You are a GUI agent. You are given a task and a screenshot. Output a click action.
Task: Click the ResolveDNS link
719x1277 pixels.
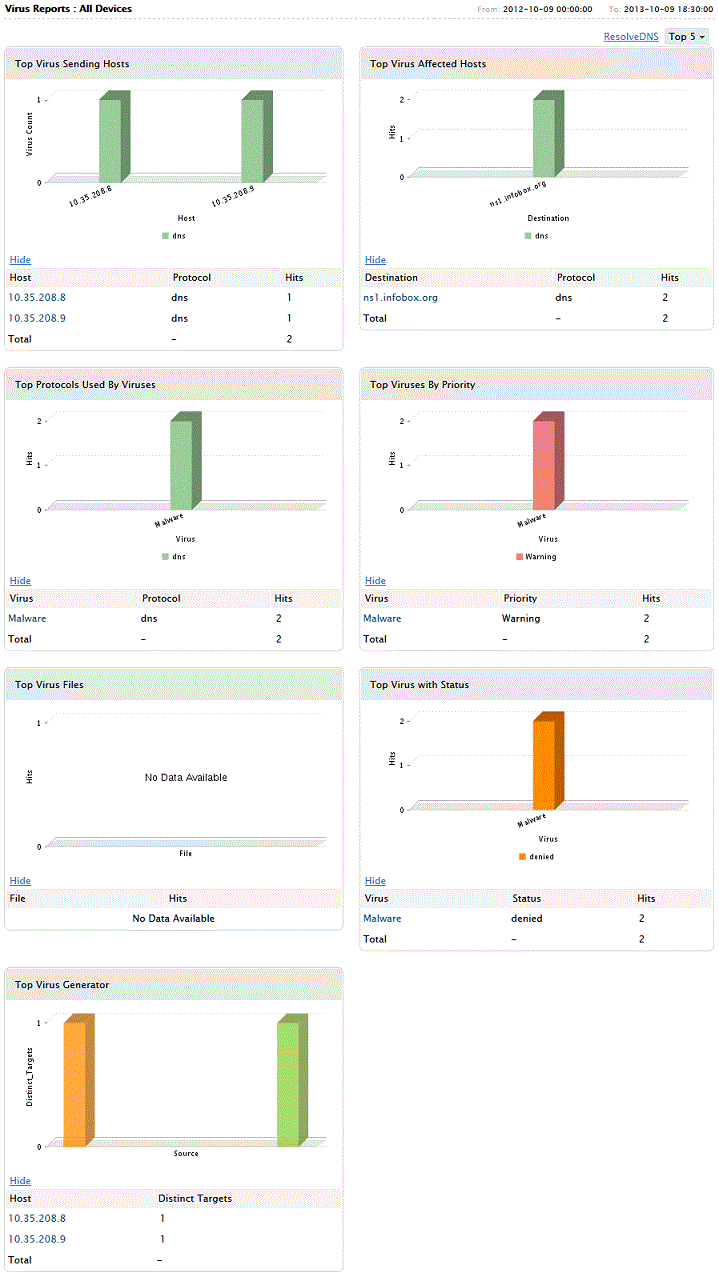pyautogui.click(x=631, y=37)
